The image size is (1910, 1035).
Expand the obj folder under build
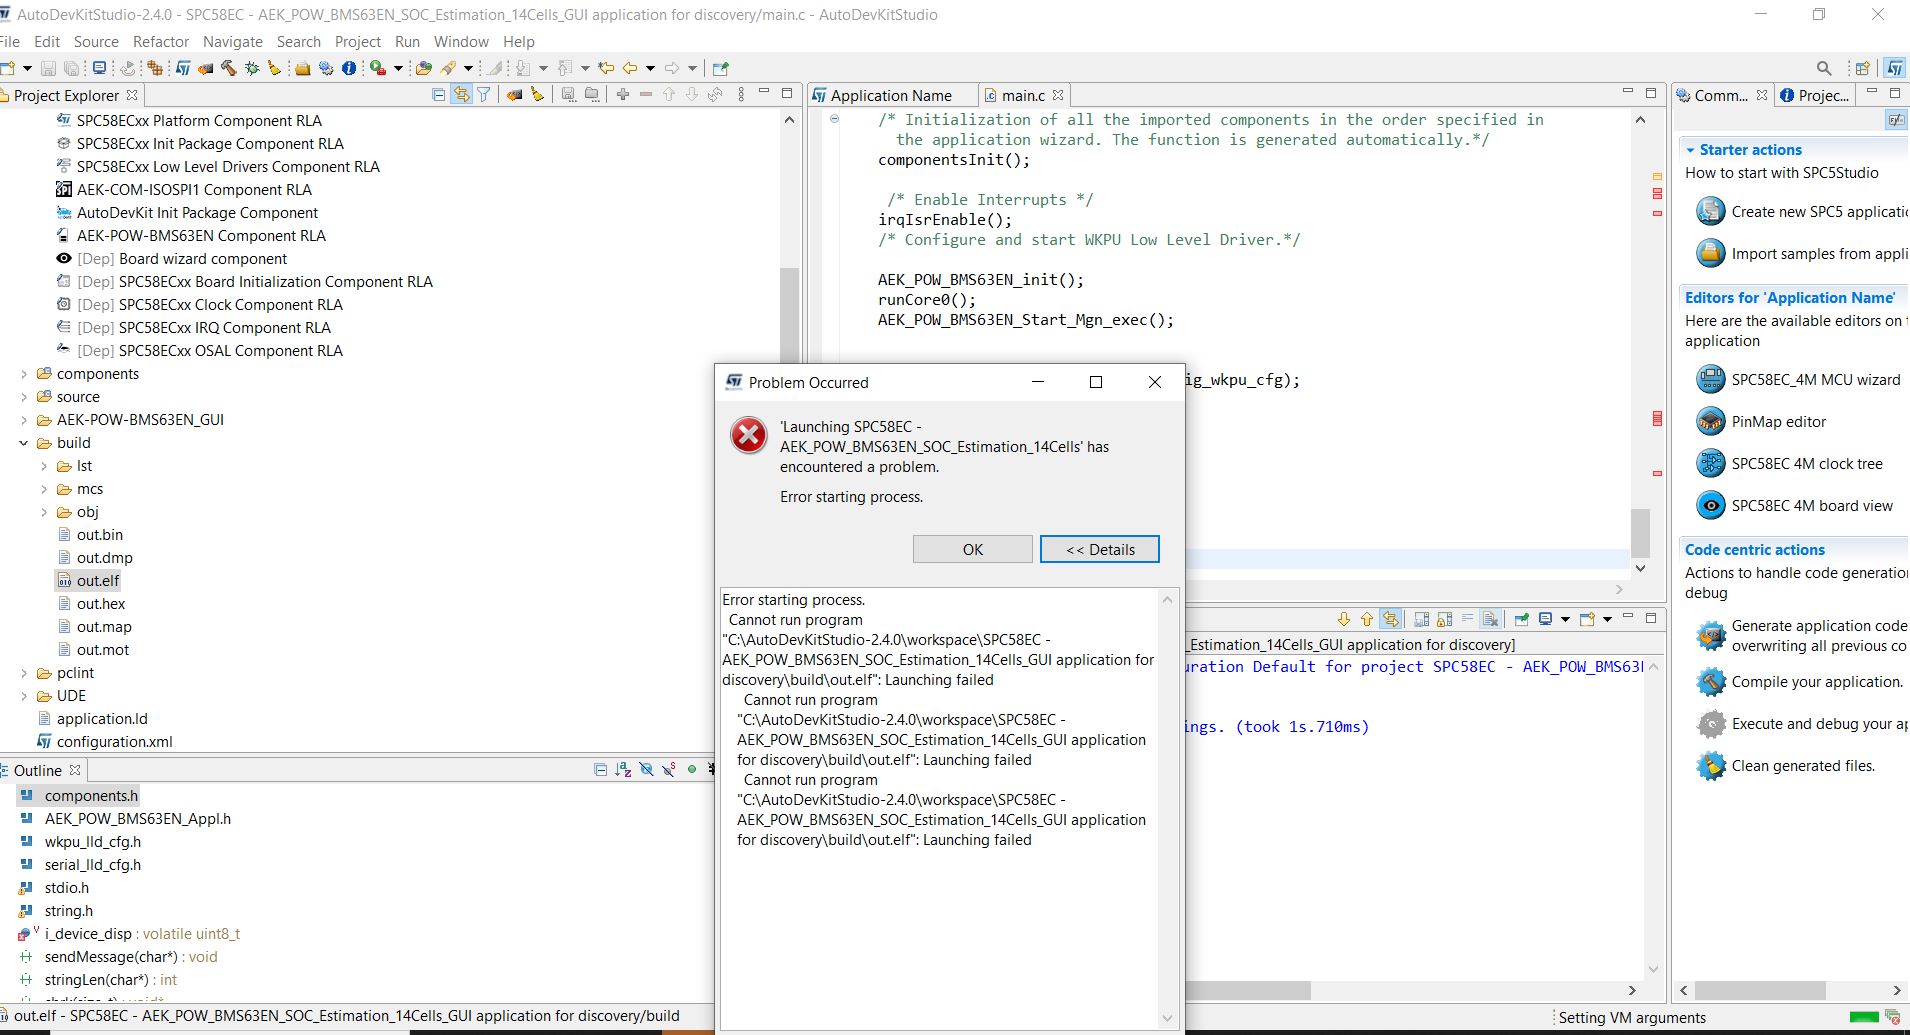(43, 511)
